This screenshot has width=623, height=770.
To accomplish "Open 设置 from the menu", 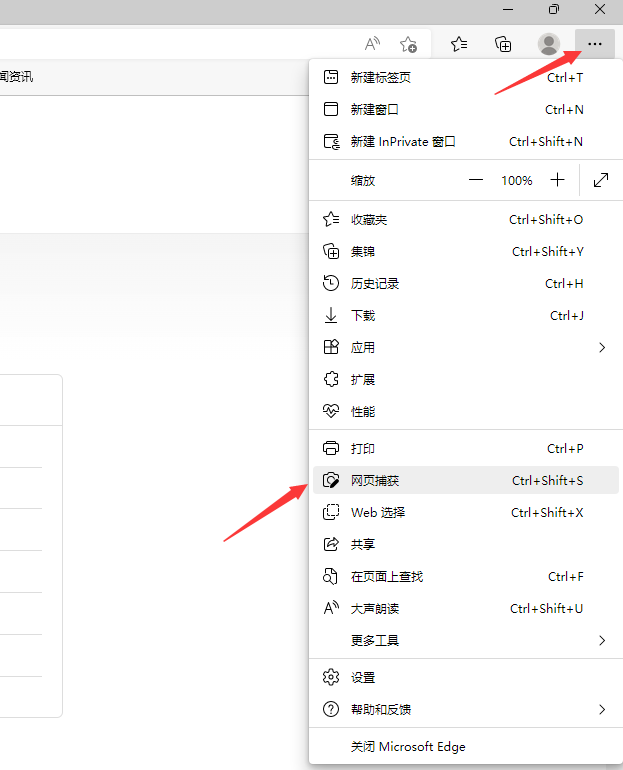I will coord(363,678).
